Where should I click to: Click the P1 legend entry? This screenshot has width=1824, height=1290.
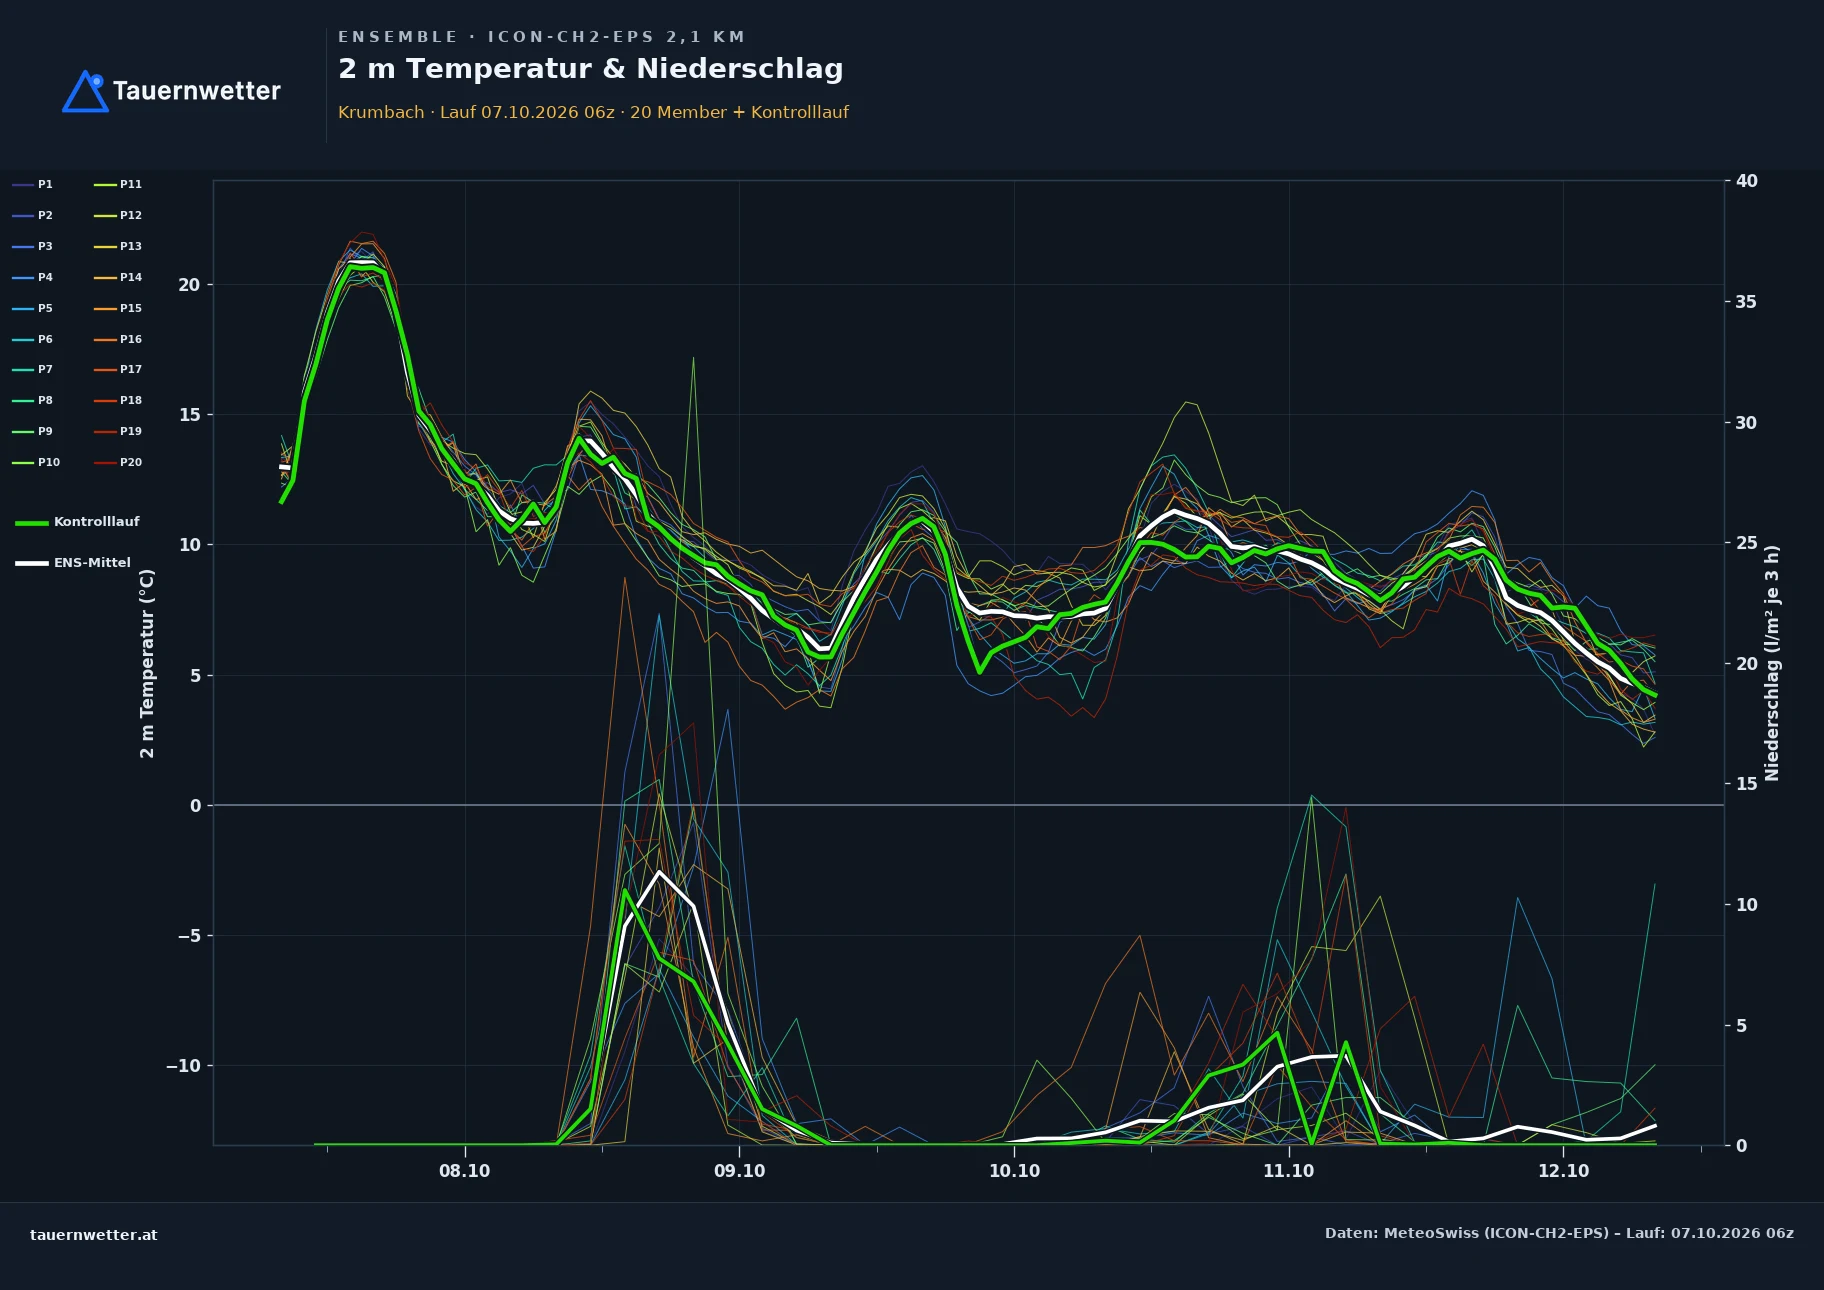[x=33, y=184]
